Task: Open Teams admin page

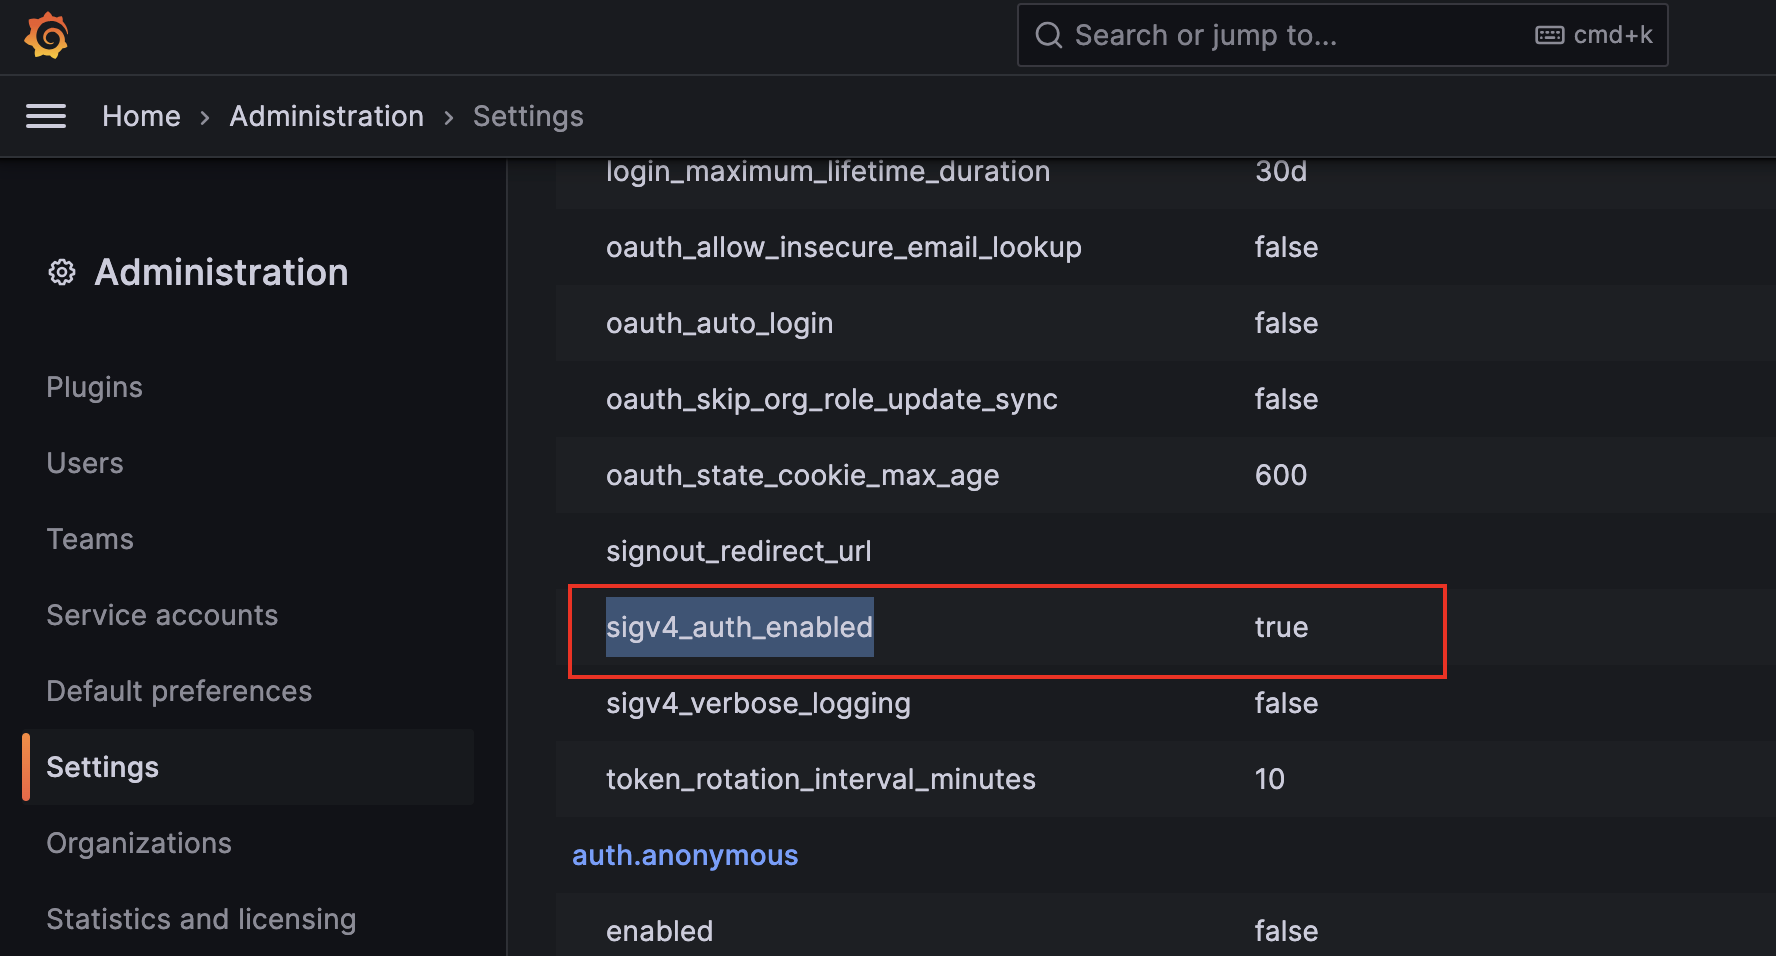Action: tap(90, 539)
